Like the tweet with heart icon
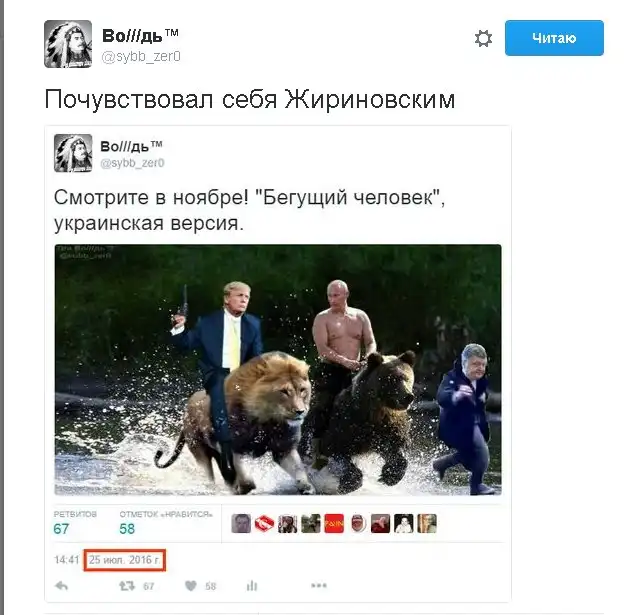The image size is (624, 615). [191, 586]
